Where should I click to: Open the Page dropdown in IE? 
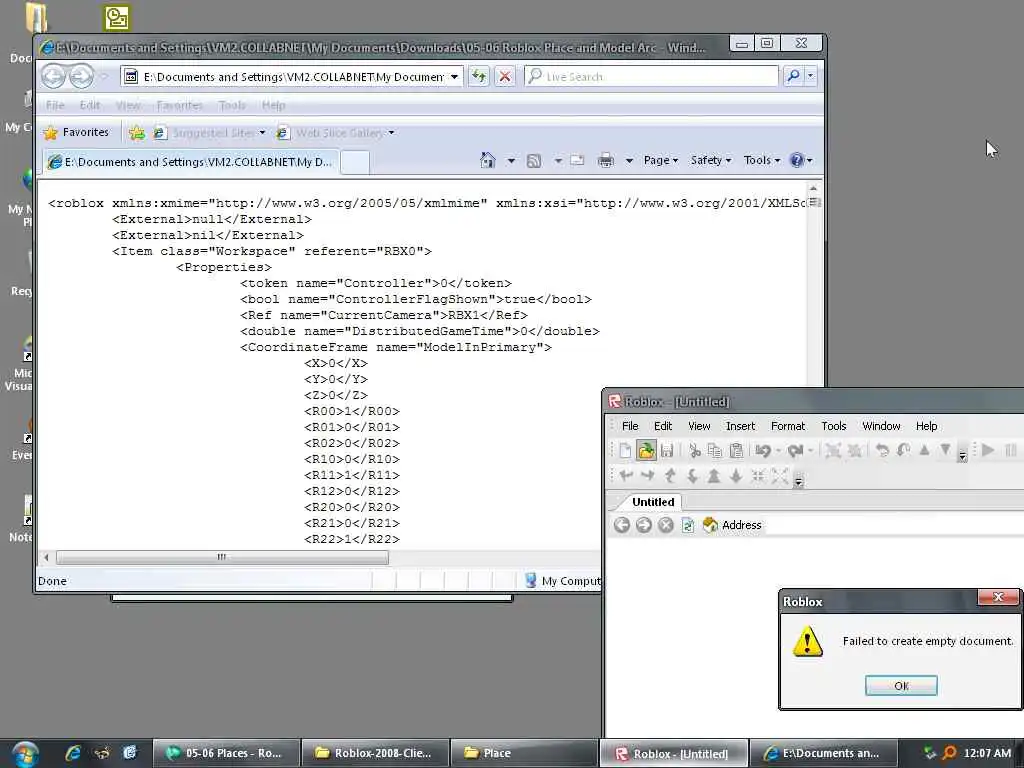[661, 160]
